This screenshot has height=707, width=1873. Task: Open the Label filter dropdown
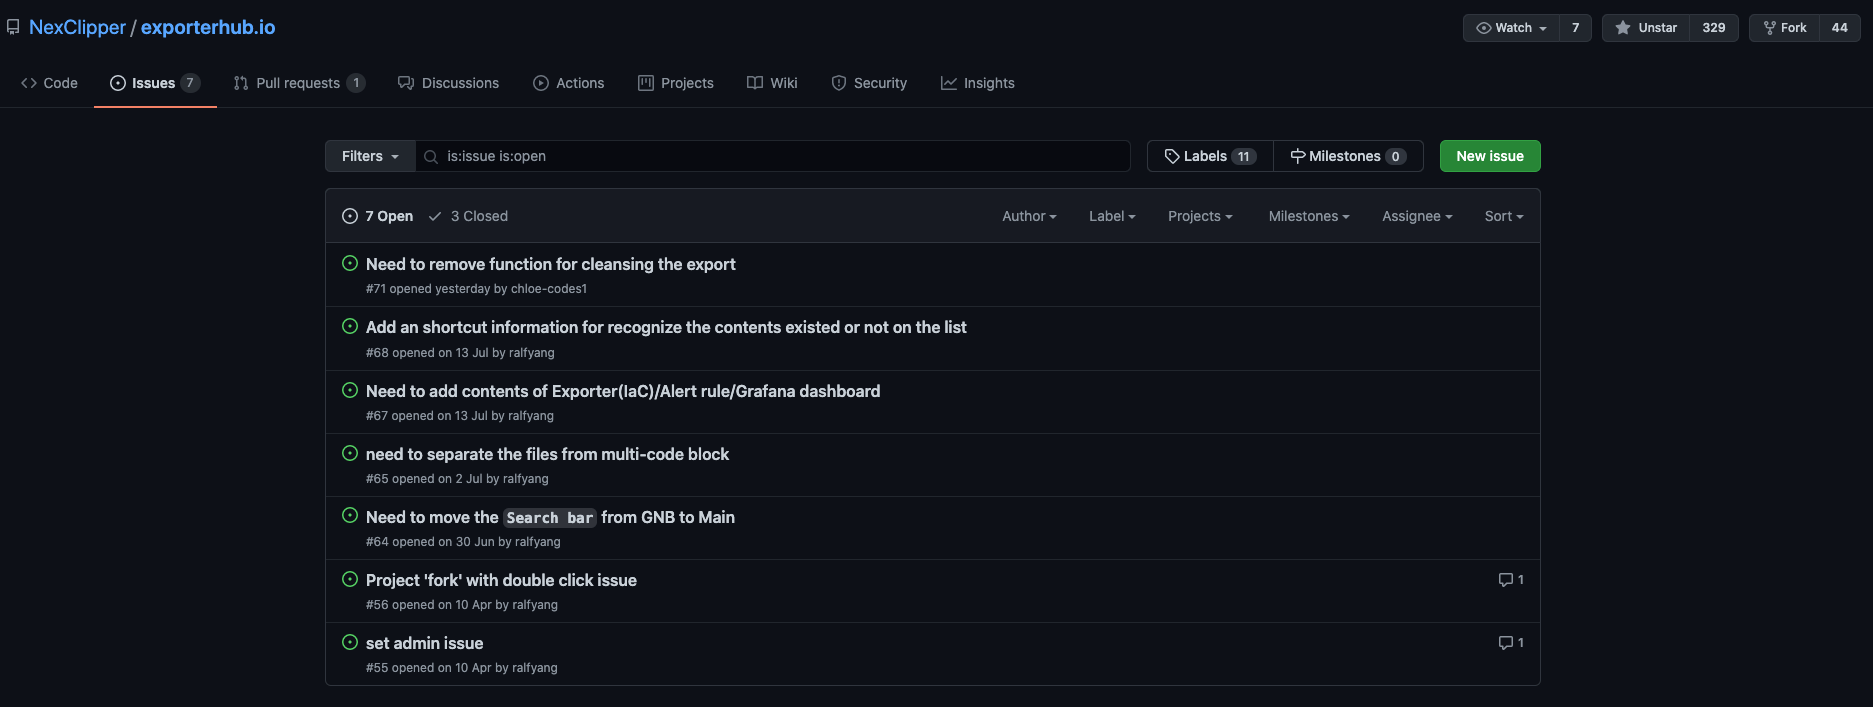[1112, 216]
